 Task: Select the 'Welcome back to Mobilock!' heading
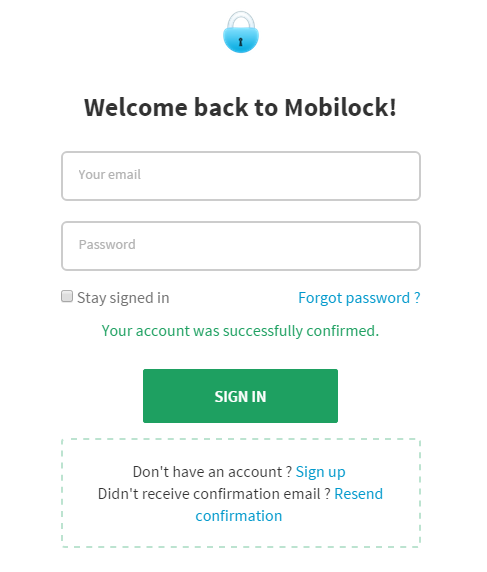(240, 108)
